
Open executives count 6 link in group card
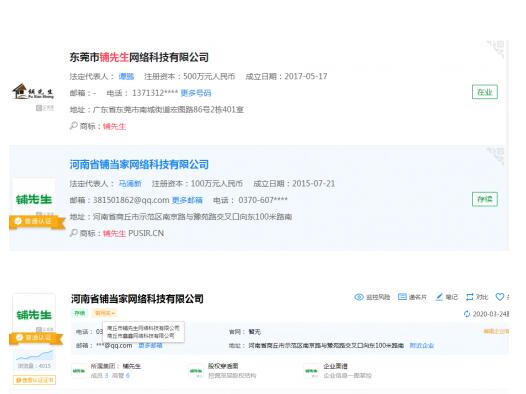pyautogui.click(x=127, y=376)
